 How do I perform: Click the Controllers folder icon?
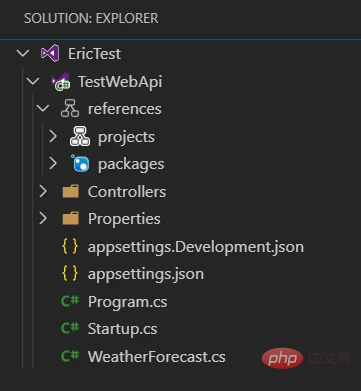70,191
